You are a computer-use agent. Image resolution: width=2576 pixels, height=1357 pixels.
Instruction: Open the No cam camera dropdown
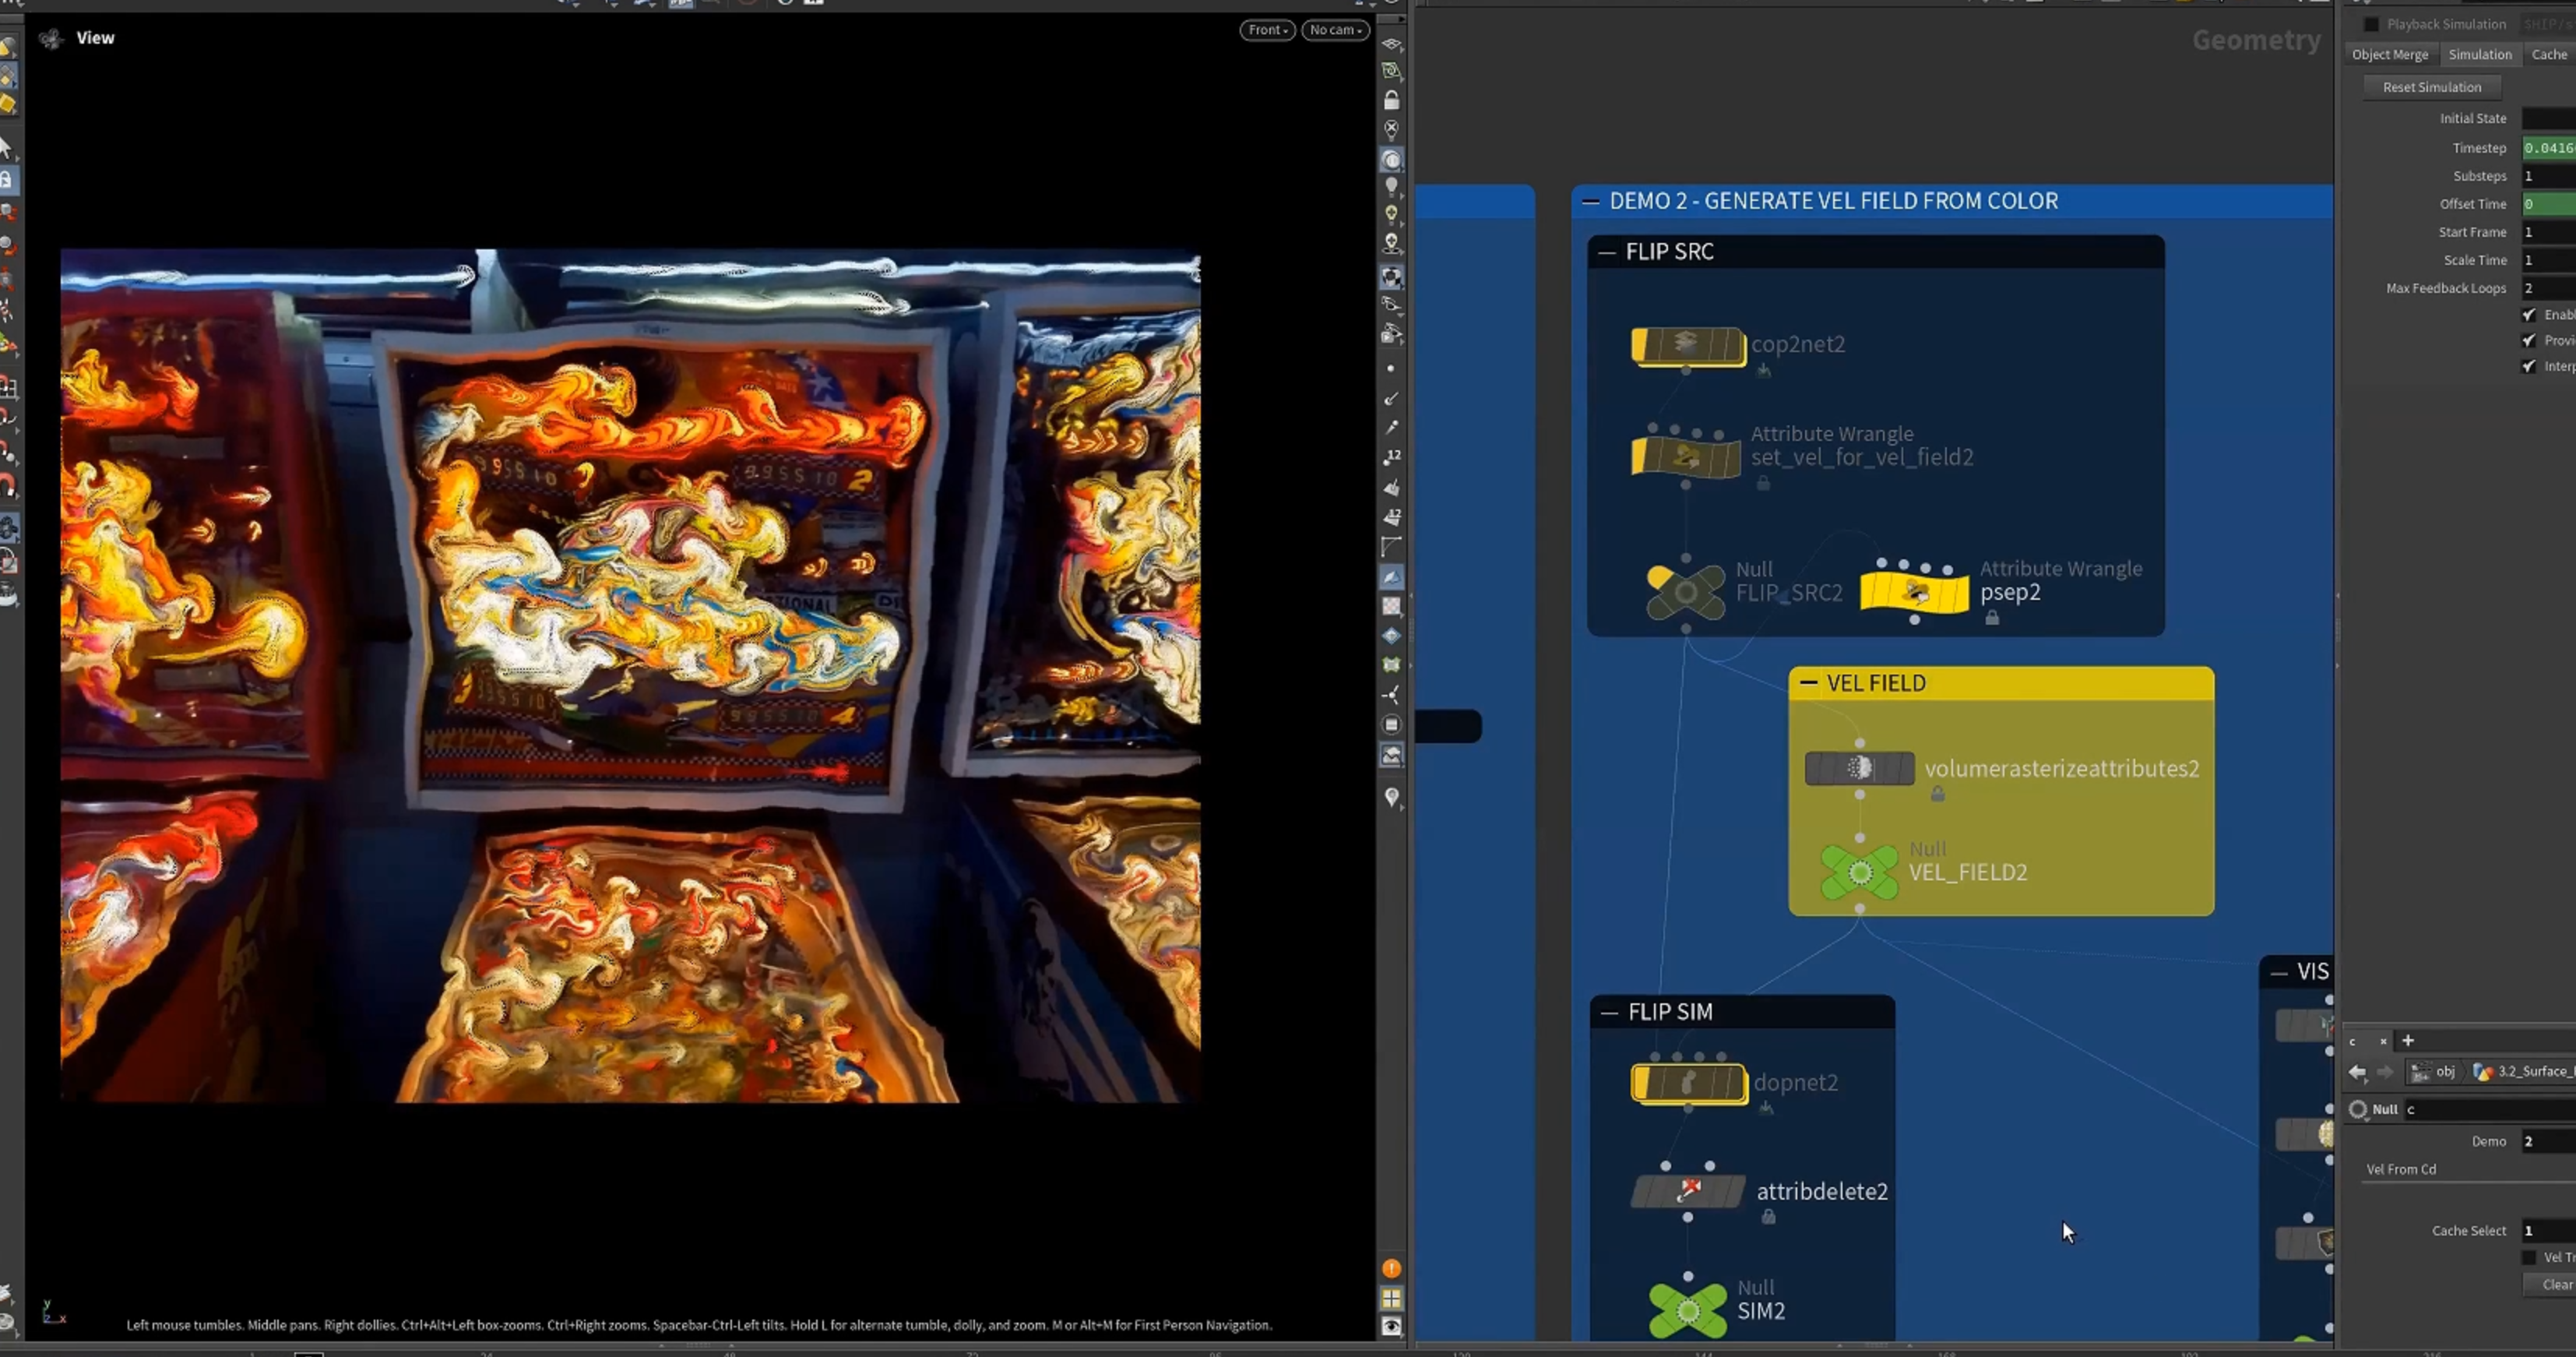click(x=1335, y=30)
